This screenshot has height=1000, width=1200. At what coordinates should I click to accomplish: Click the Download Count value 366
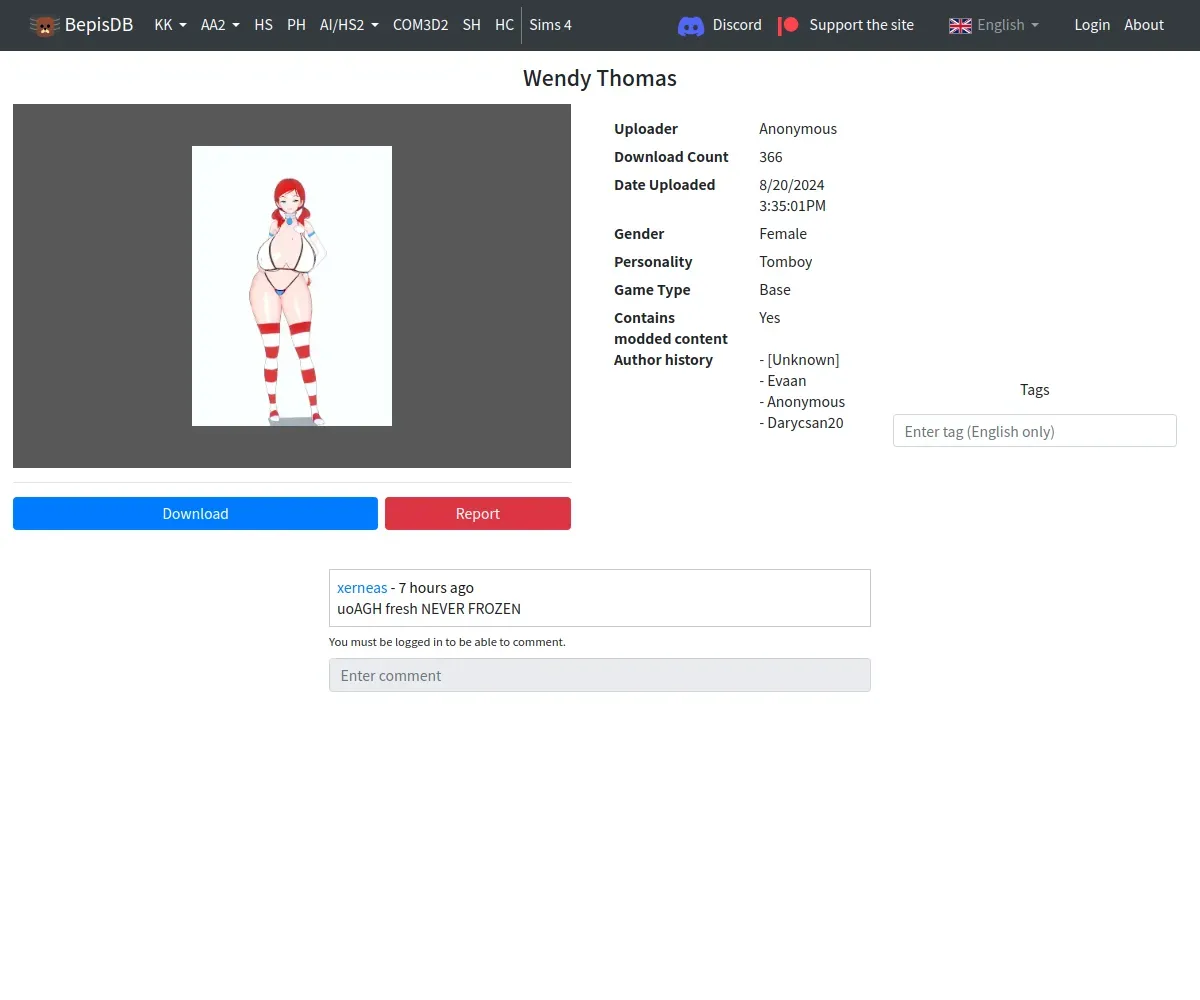771,157
